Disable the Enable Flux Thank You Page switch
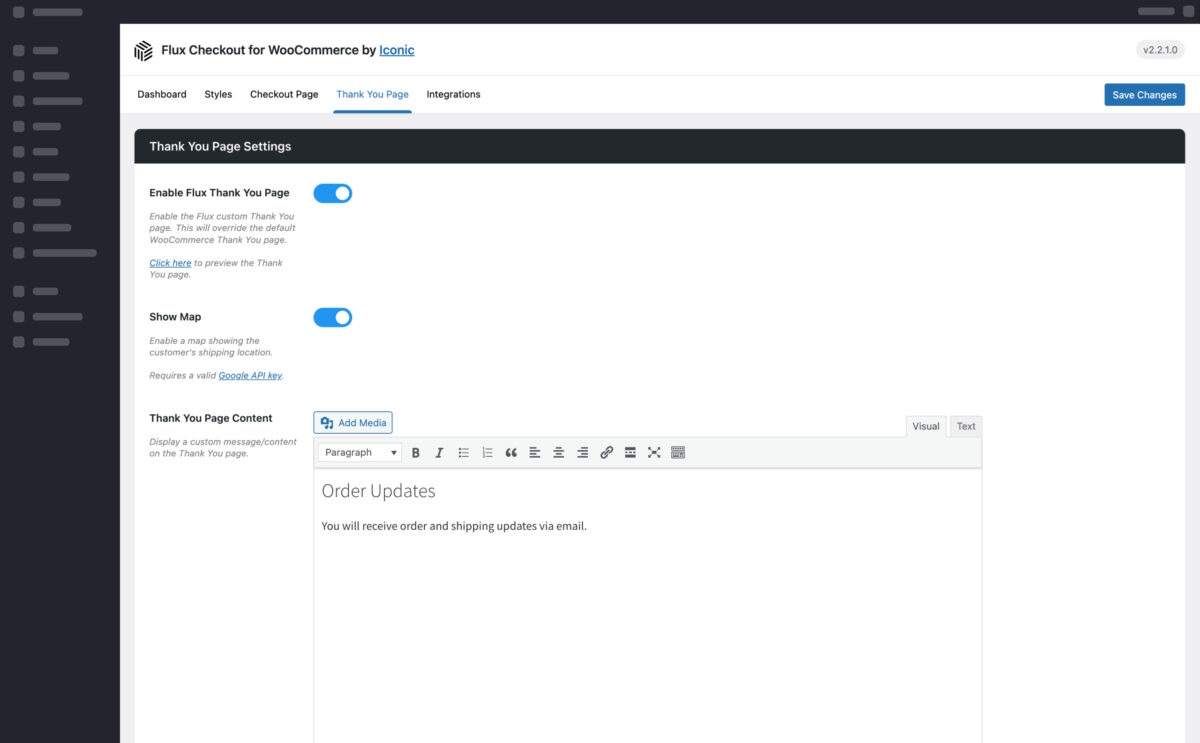1200x743 pixels. (x=333, y=193)
